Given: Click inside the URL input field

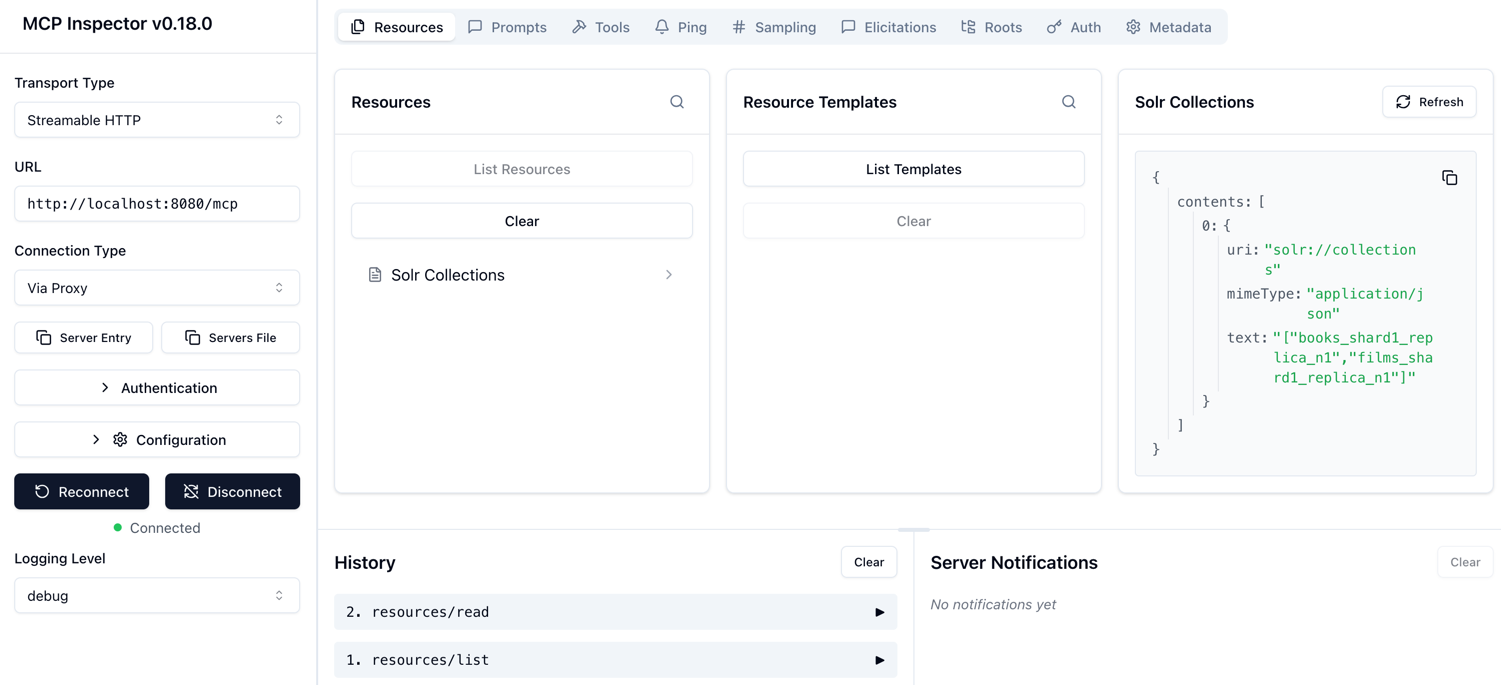Looking at the screenshot, I should click(x=157, y=203).
